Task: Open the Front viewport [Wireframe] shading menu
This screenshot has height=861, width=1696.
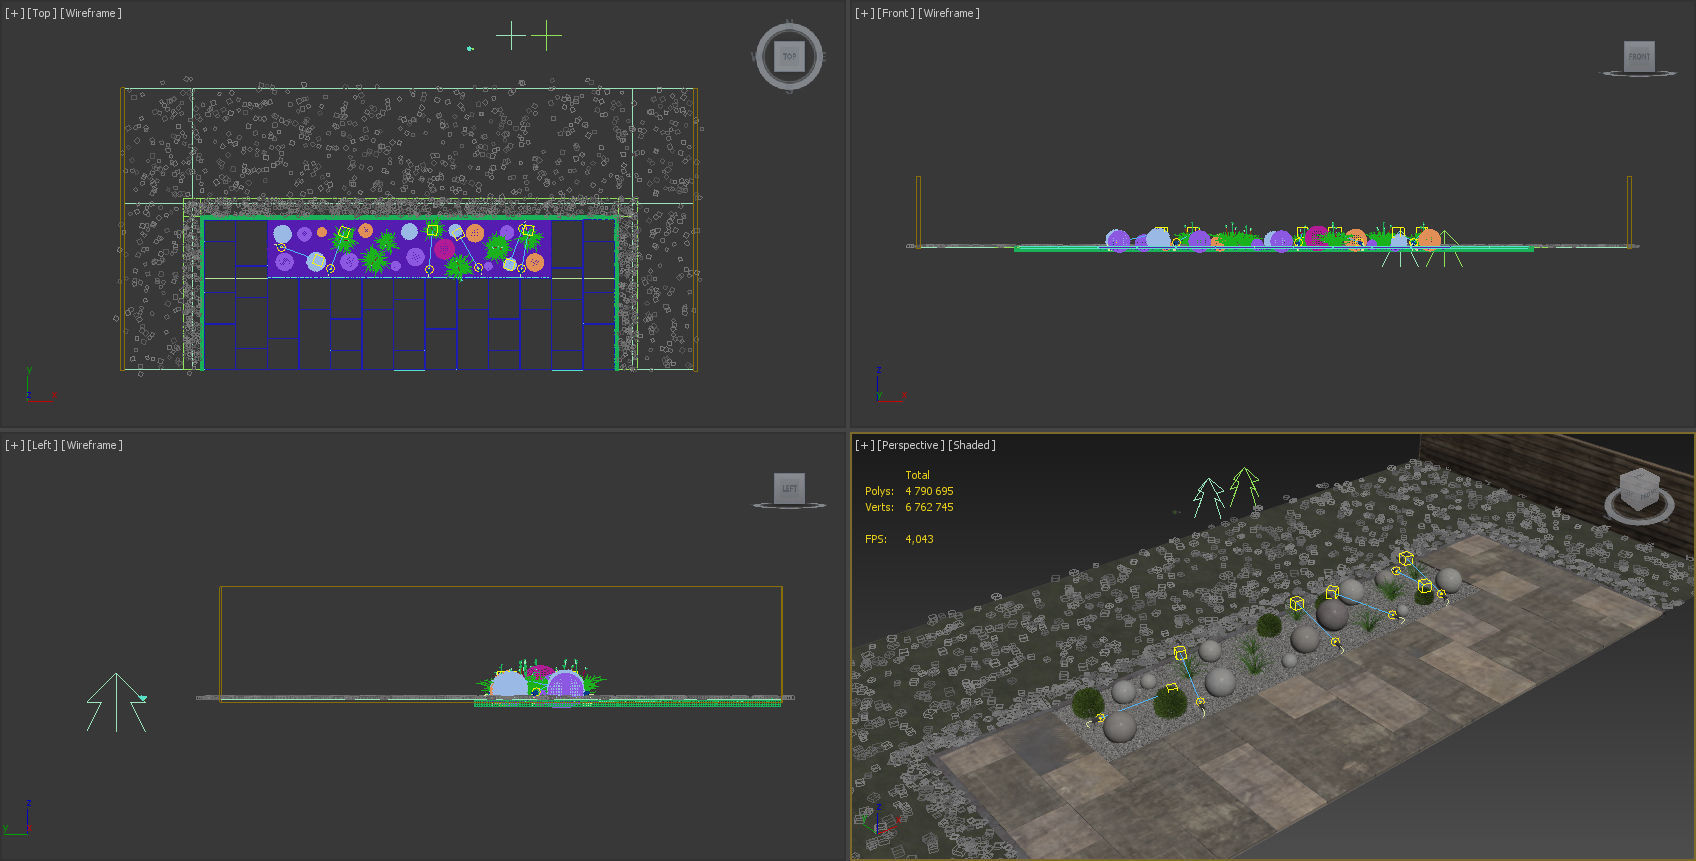Action: coord(949,13)
